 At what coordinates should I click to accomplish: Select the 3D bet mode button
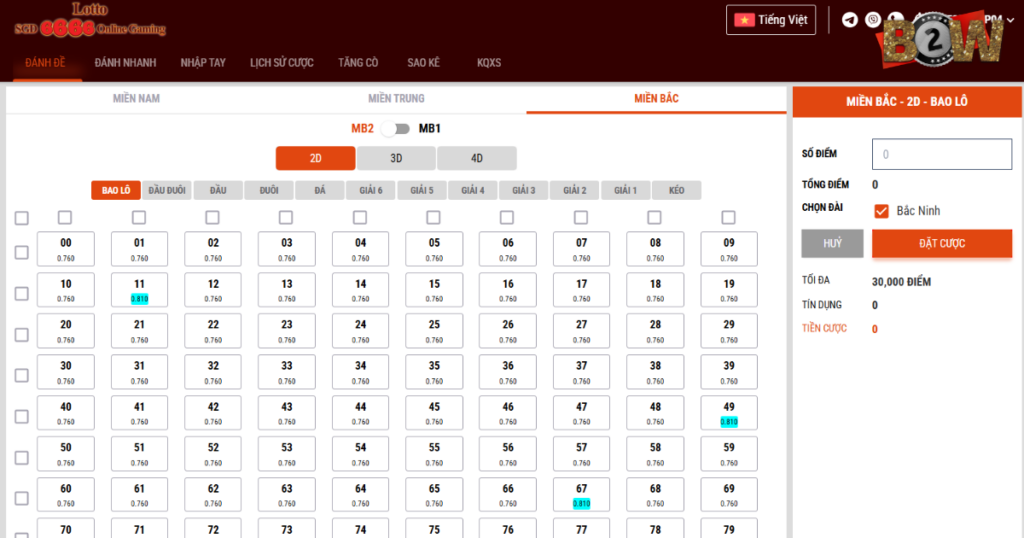point(396,158)
